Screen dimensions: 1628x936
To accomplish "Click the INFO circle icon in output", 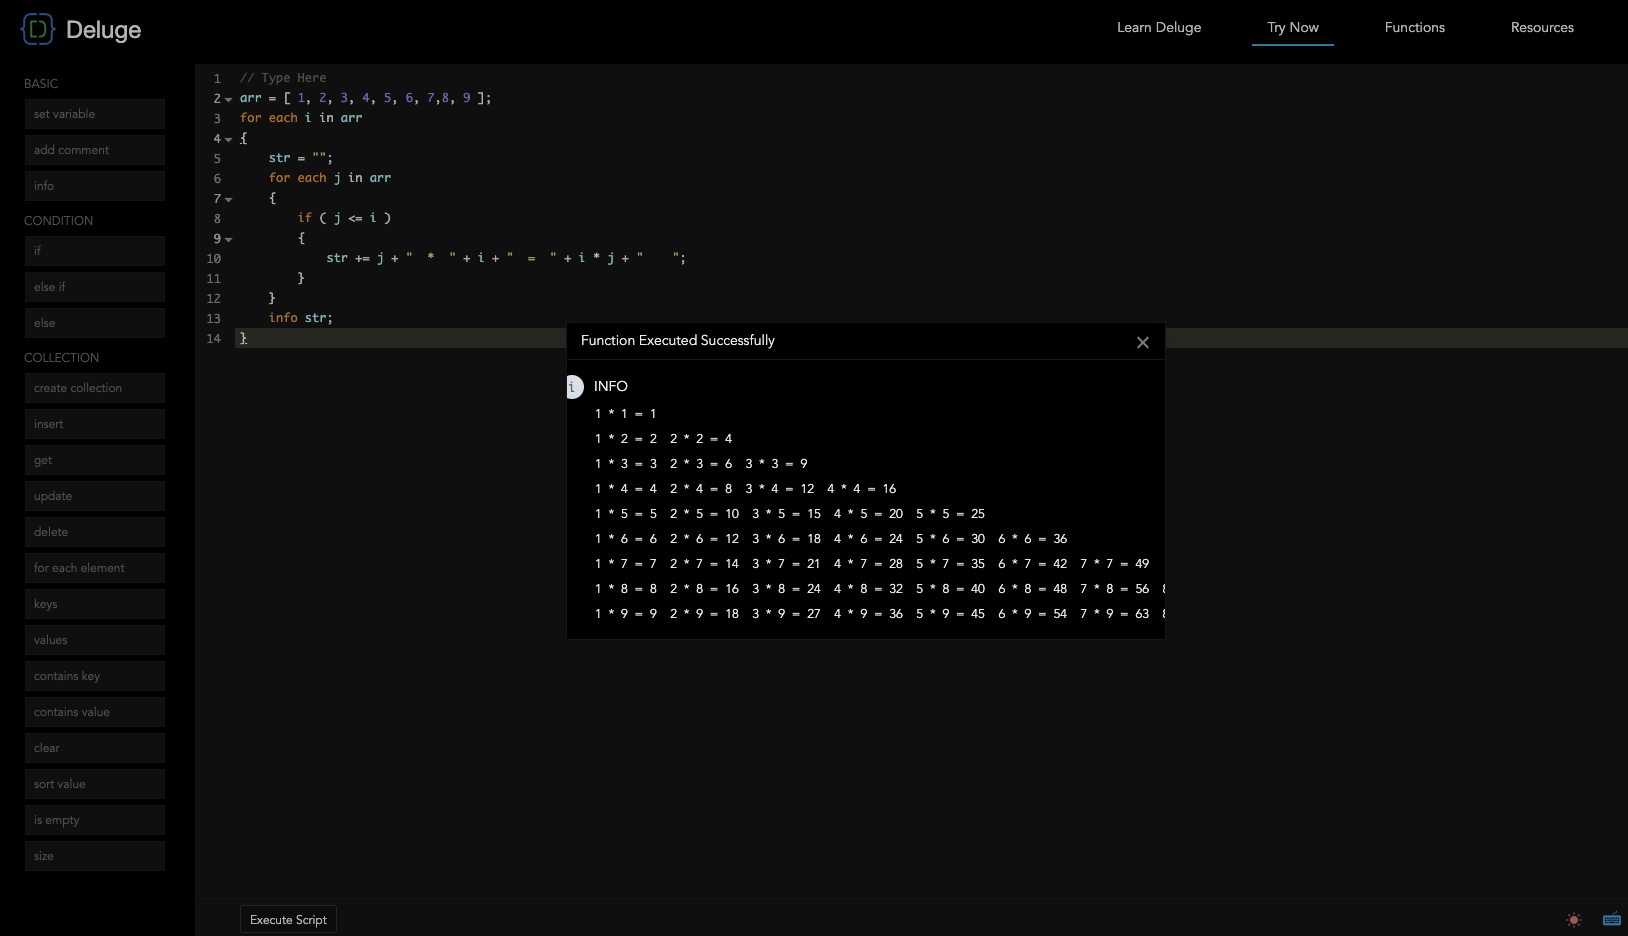I will tap(574, 386).
